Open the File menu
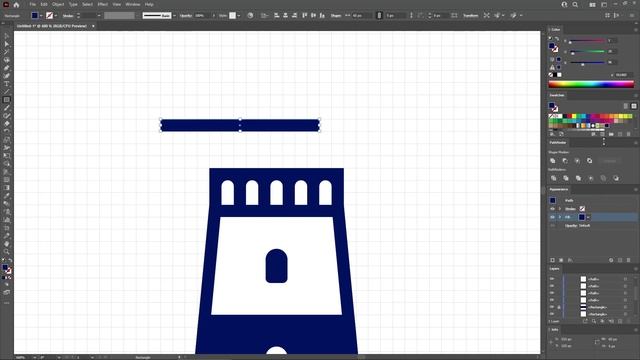The width and height of the screenshot is (640, 360). [32, 4]
